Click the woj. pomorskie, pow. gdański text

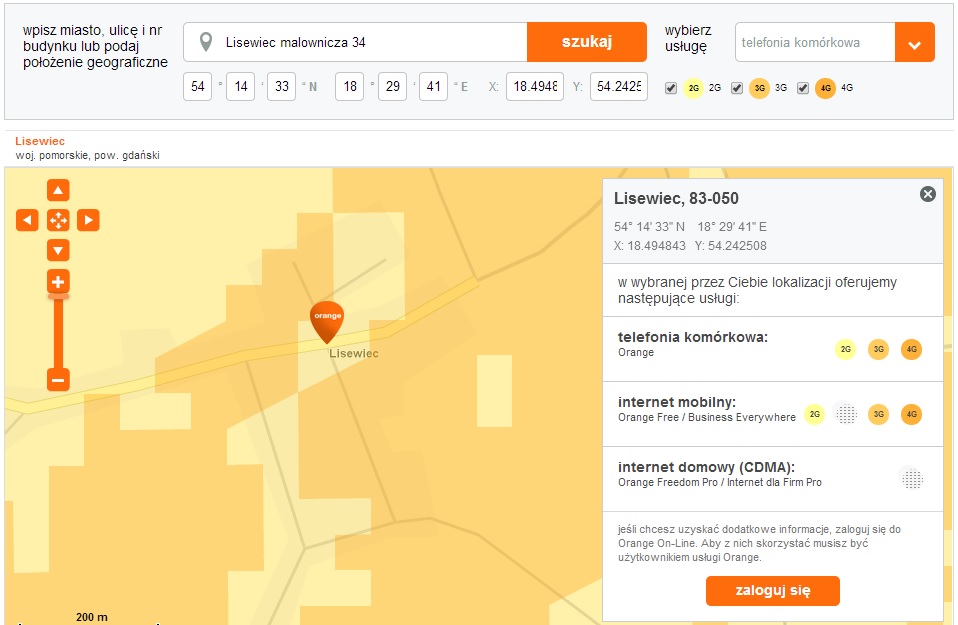coord(87,155)
